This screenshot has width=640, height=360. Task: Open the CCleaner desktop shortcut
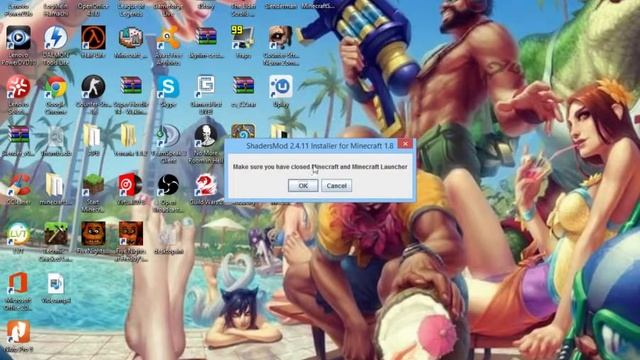[18, 185]
